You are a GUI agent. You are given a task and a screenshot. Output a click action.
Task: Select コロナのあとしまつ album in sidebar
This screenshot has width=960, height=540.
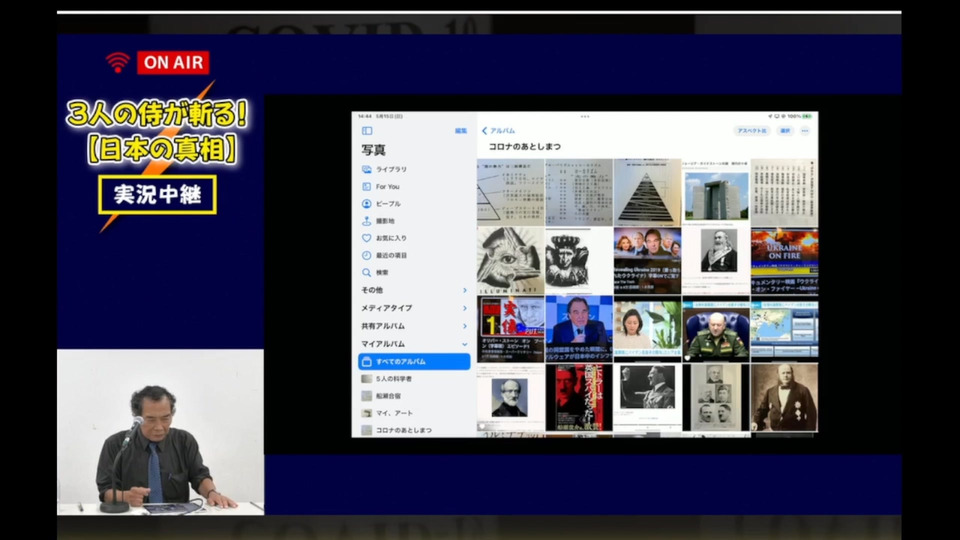point(414,430)
